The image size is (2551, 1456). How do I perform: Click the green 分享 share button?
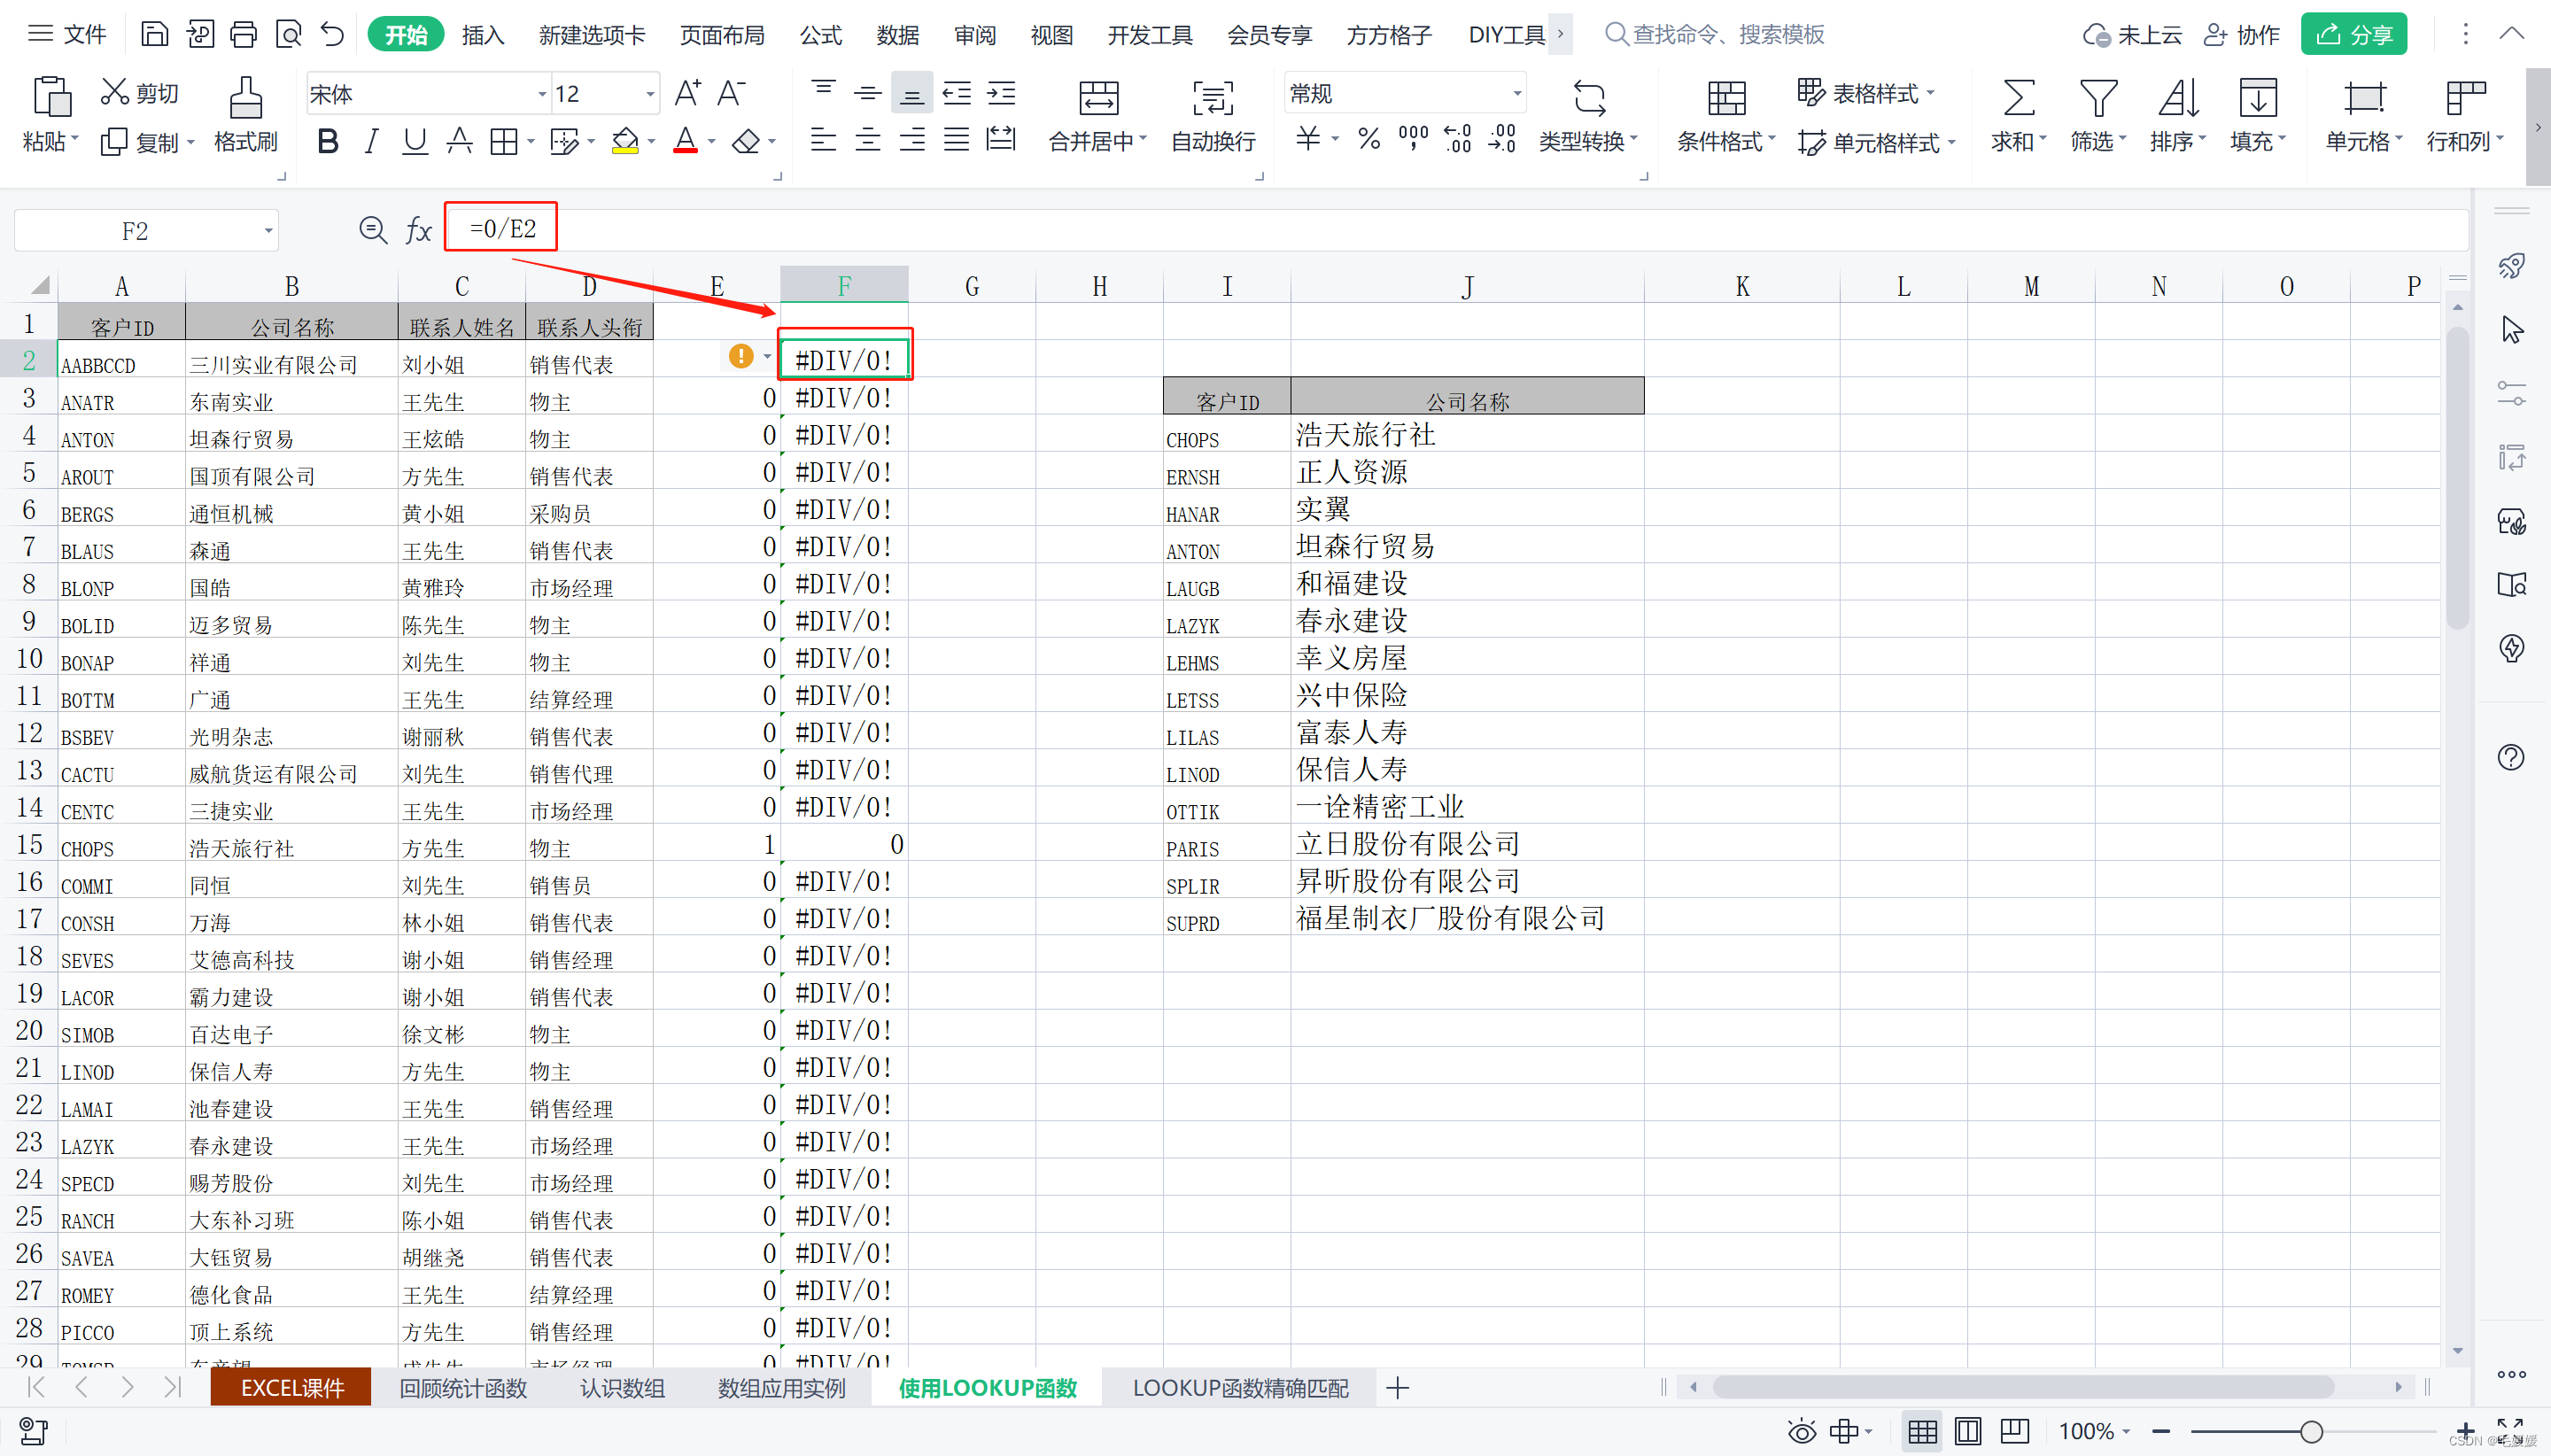[2353, 35]
